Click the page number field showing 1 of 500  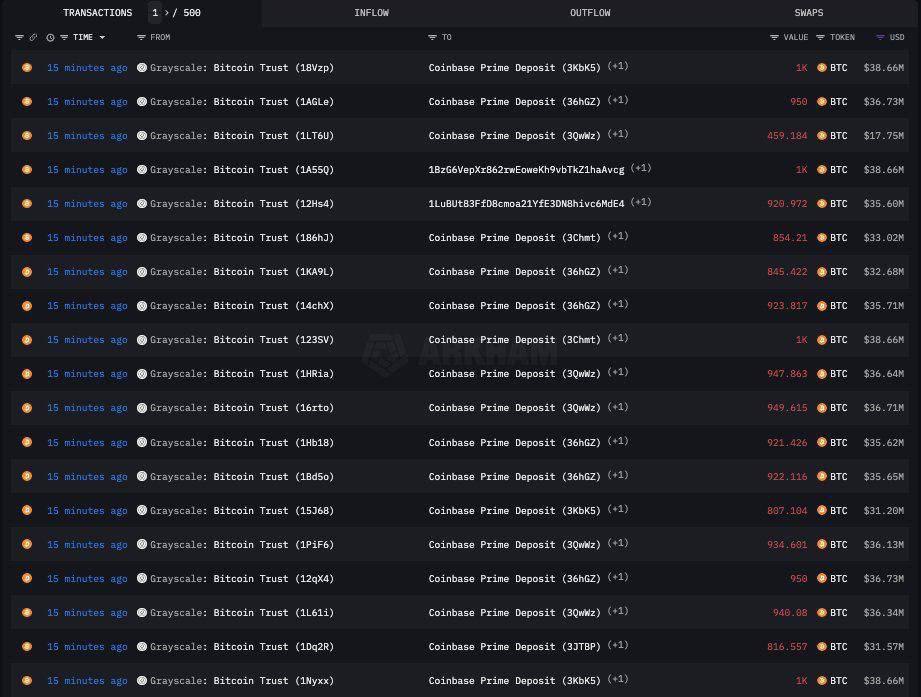coord(155,13)
